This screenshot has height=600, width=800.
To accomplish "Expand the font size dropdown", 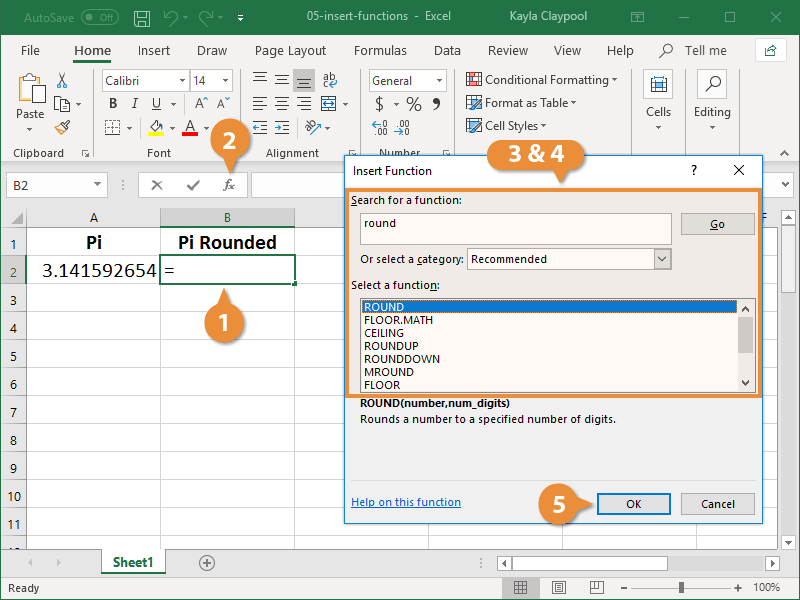I will (x=225, y=81).
